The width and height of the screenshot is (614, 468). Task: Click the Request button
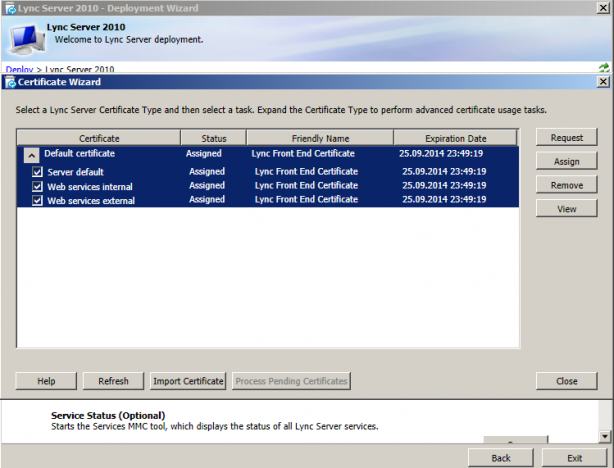567,137
